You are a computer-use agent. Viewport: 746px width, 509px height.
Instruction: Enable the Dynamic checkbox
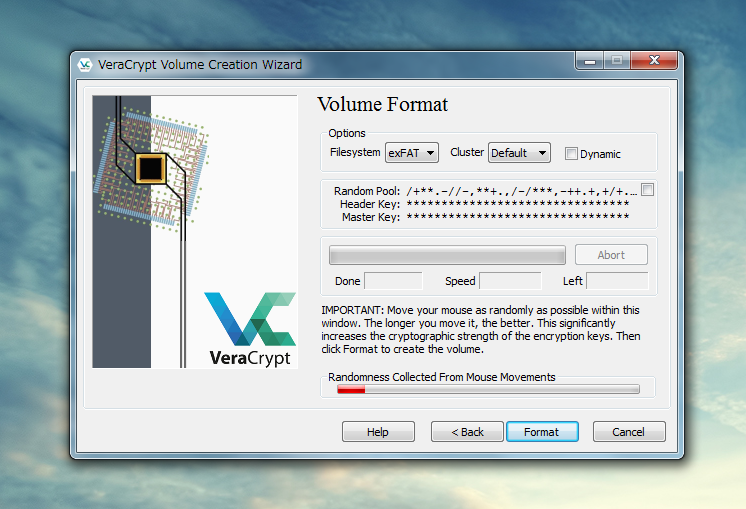click(571, 154)
